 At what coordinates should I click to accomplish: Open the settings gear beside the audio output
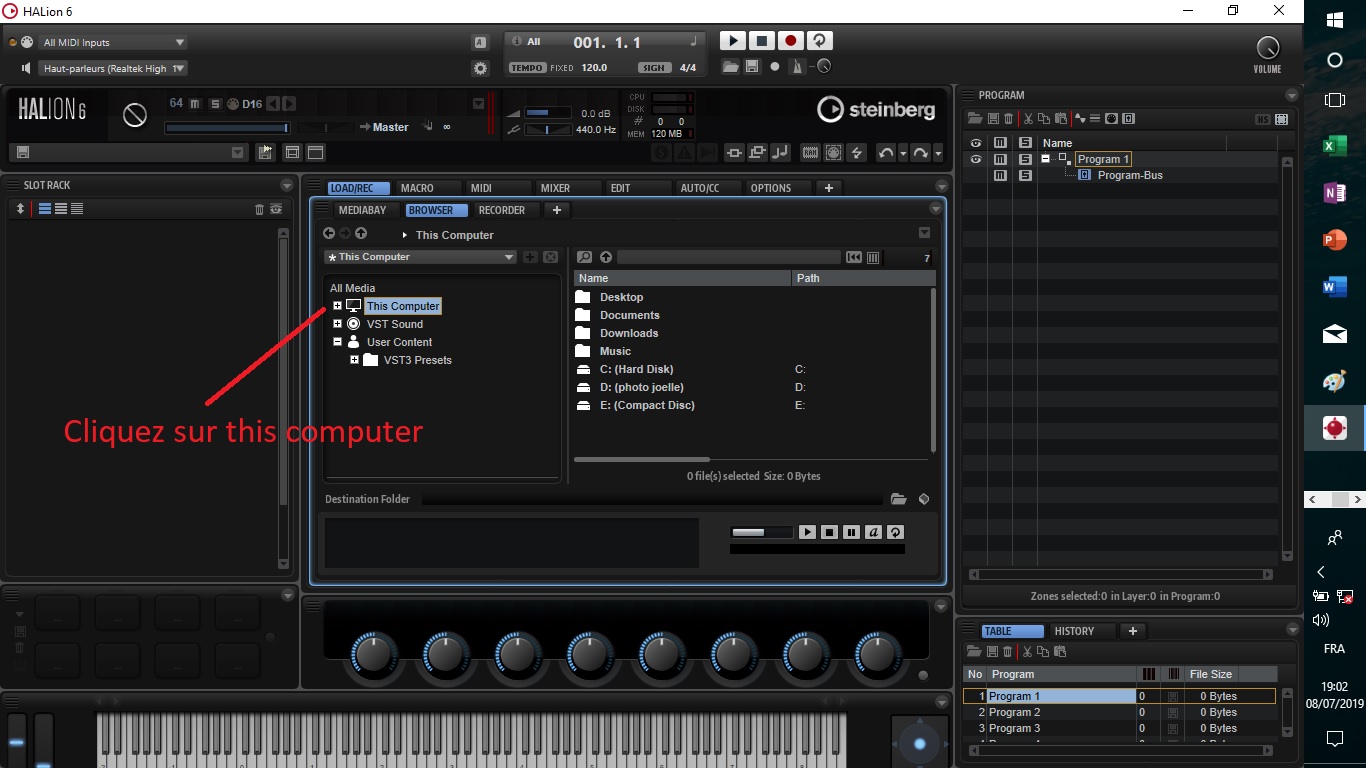pos(480,68)
